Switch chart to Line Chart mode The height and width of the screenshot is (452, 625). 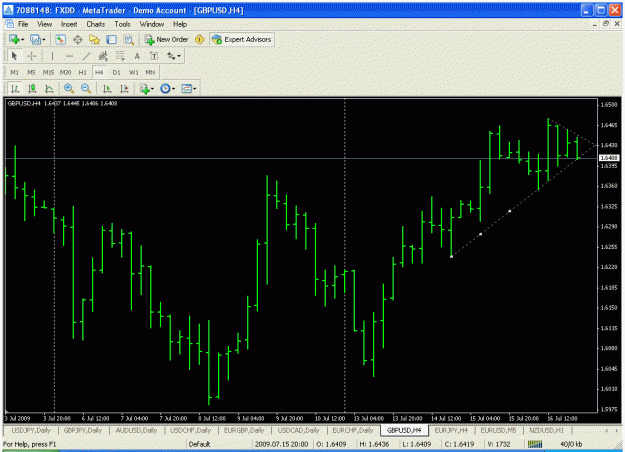pos(49,88)
